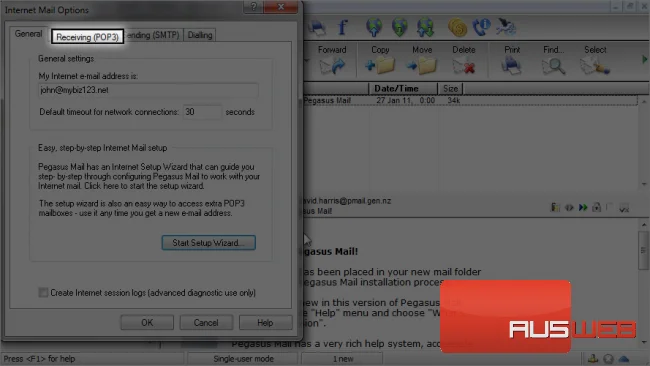Click the message list scroll down arrow
650x366 pixels.
coord(644,184)
